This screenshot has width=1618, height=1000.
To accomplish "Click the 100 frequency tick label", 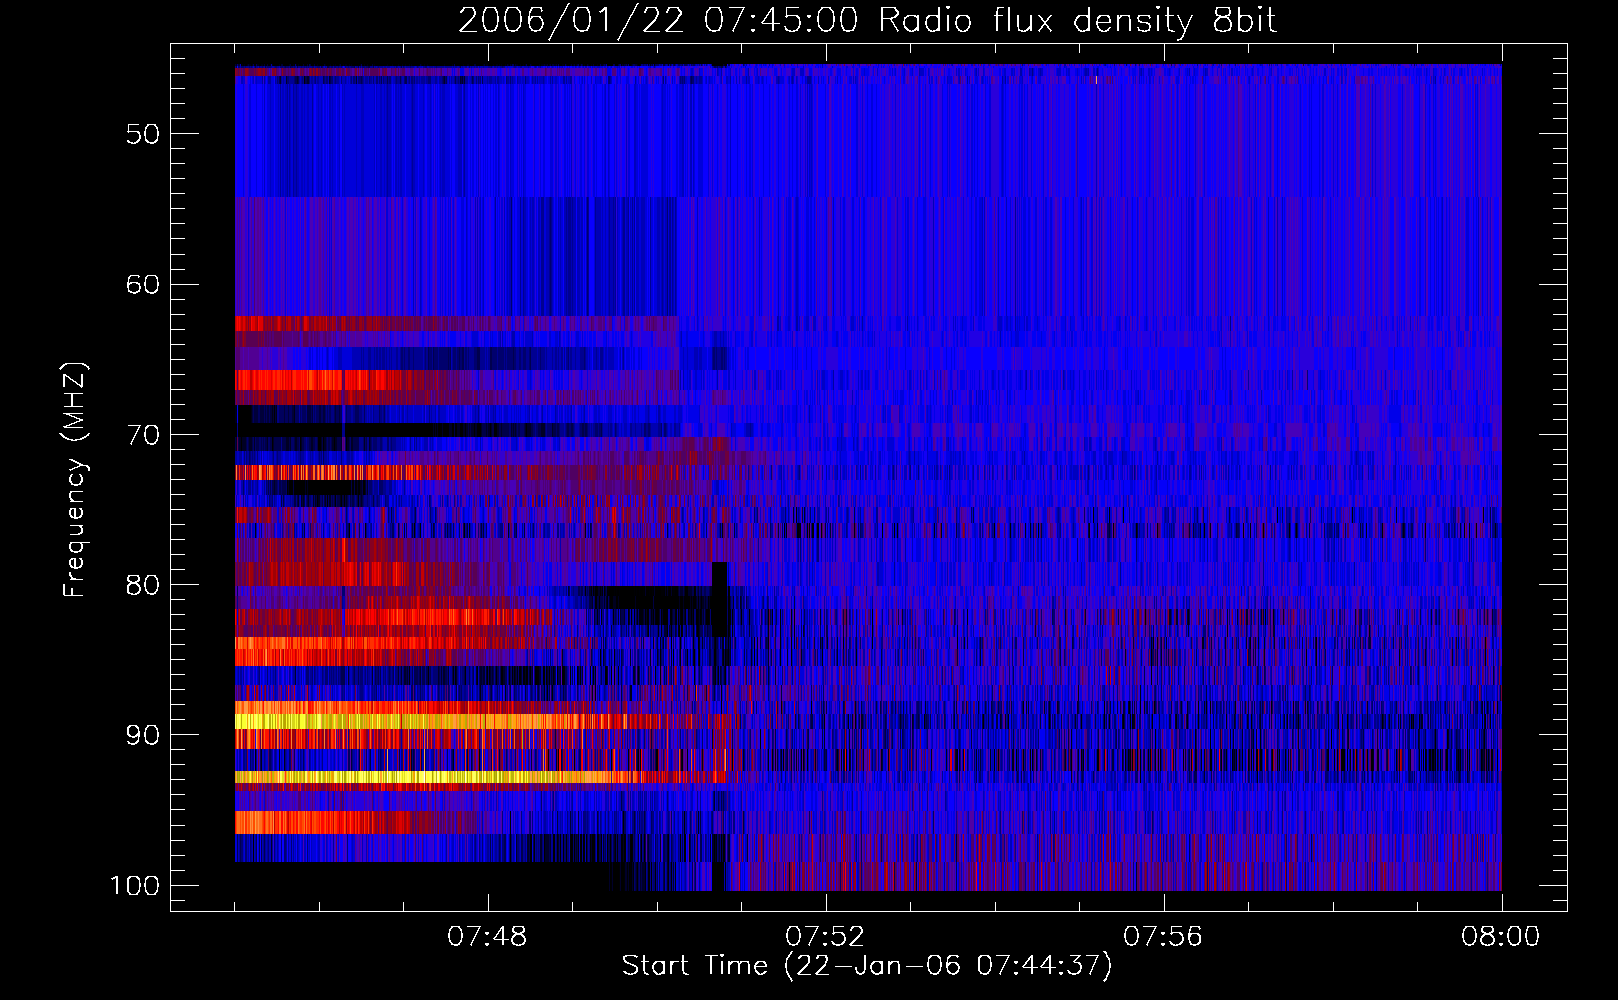I will pos(135,886).
